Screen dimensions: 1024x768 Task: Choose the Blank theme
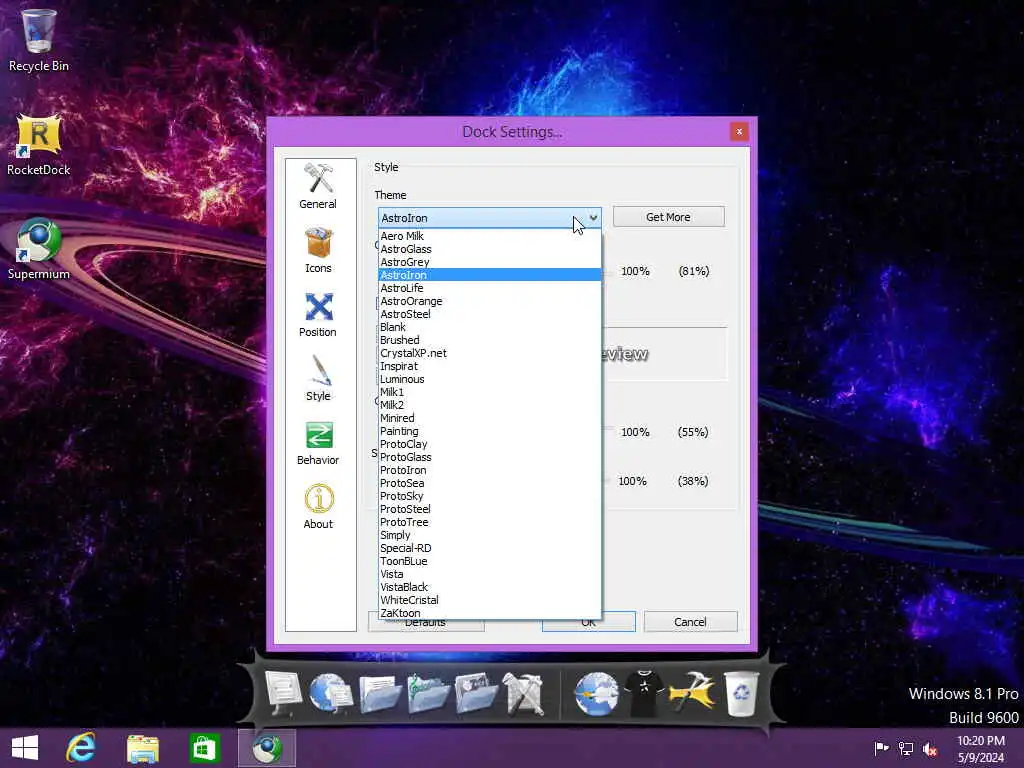490,327
